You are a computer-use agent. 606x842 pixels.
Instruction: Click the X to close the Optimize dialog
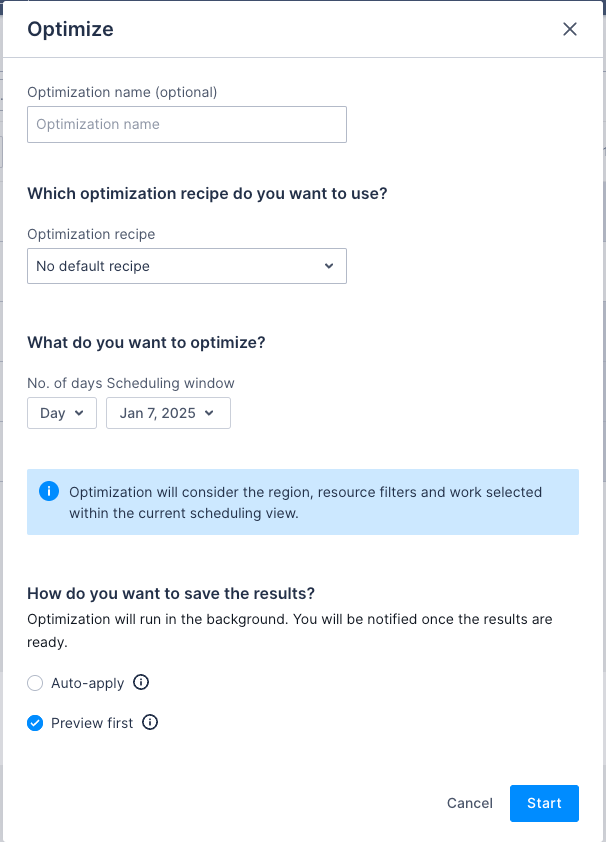(x=570, y=29)
